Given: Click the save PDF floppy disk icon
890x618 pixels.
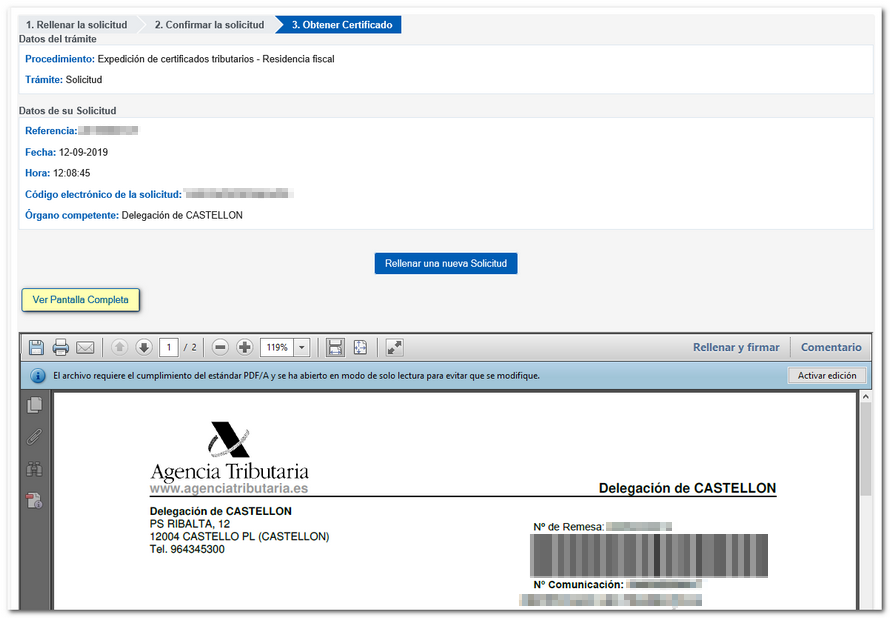Looking at the screenshot, I should 36,347.
